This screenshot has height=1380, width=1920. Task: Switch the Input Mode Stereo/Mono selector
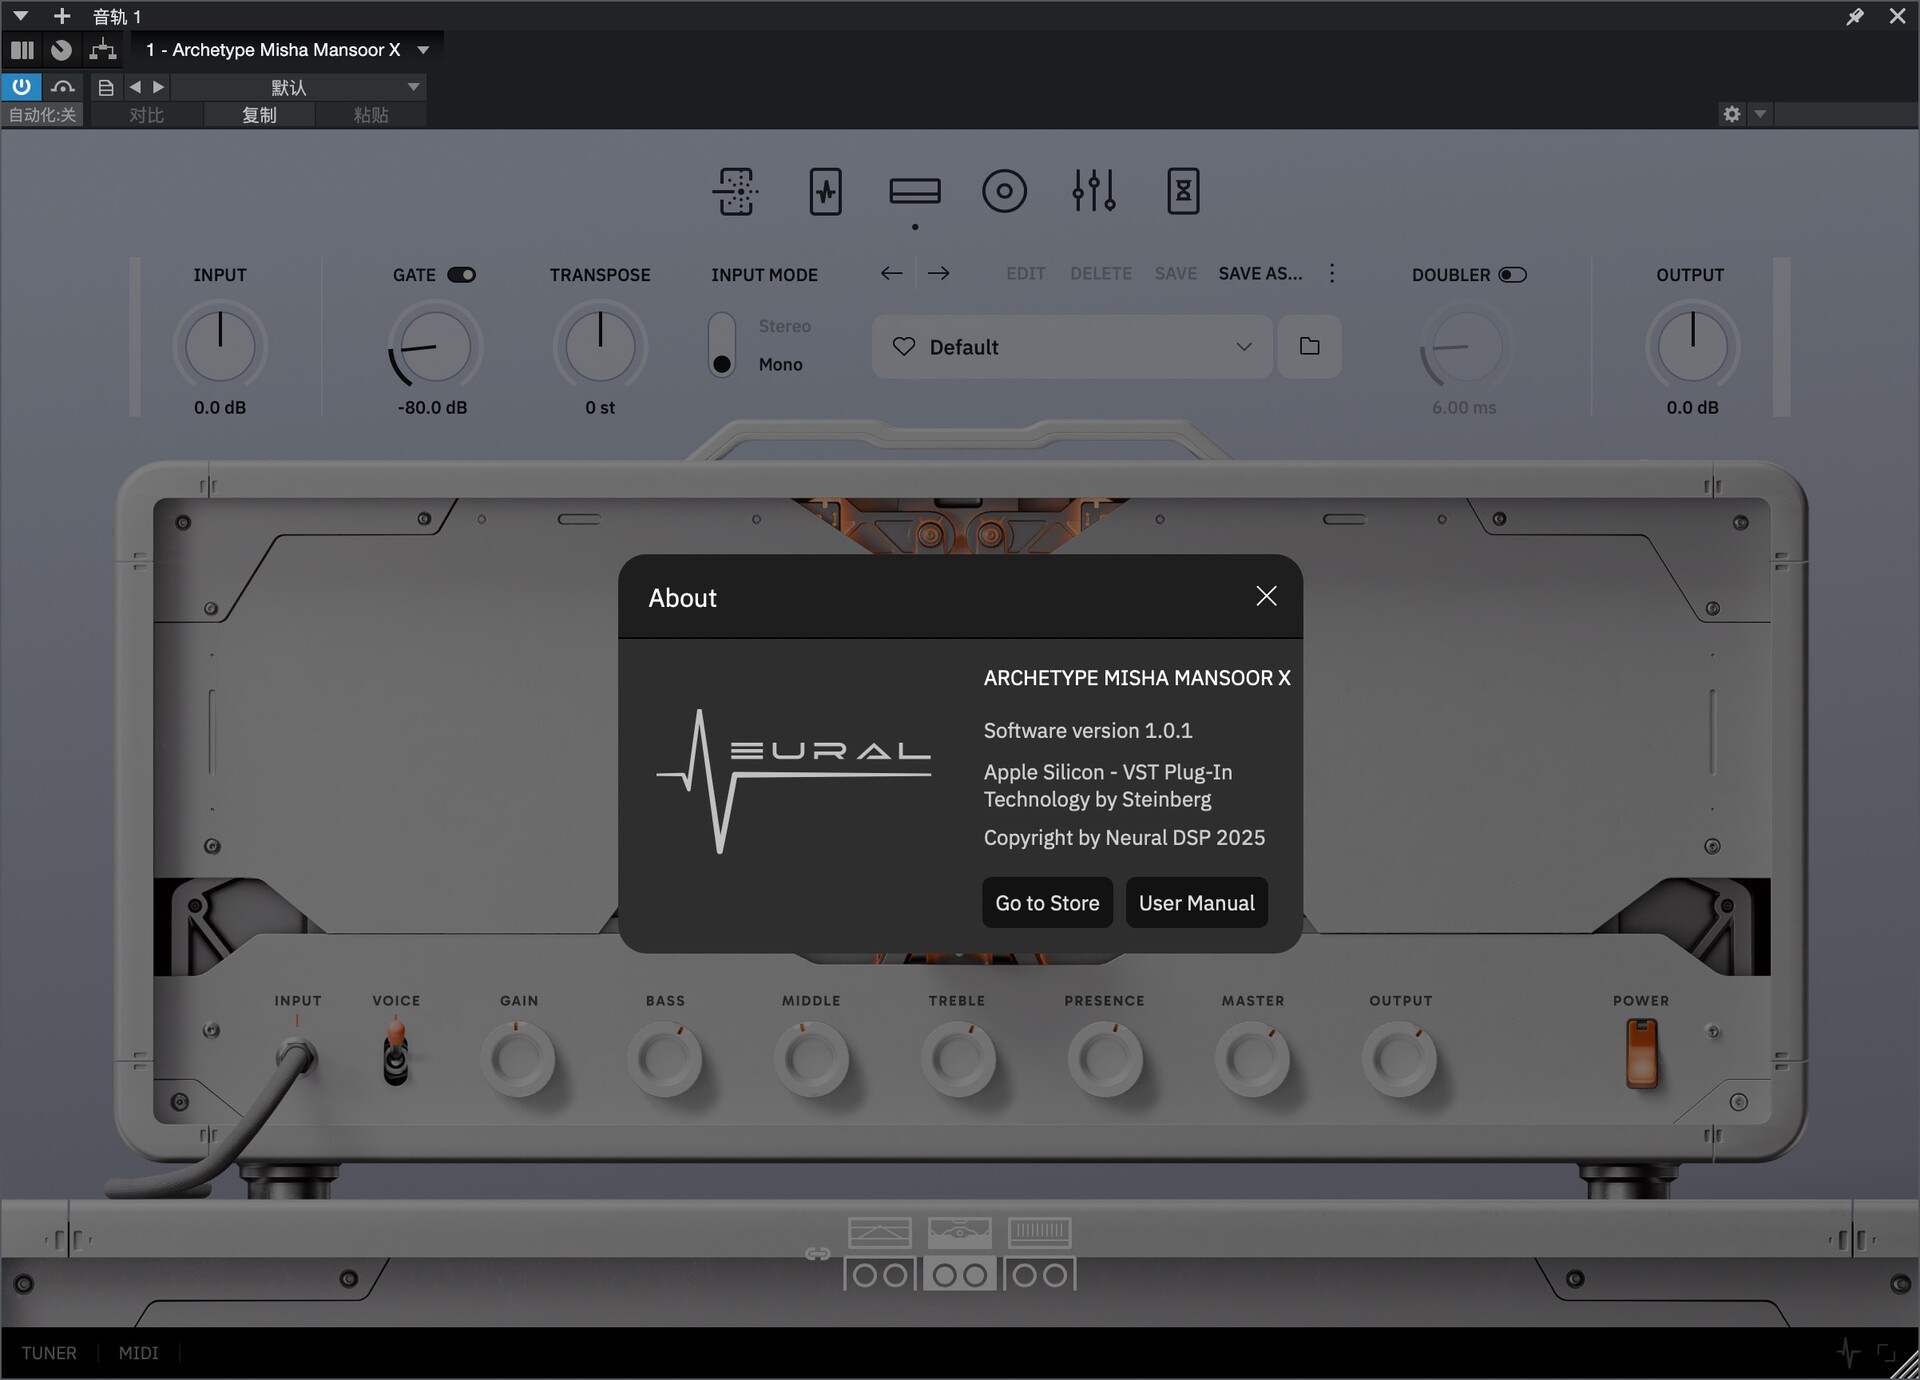(x=722, y=345)
